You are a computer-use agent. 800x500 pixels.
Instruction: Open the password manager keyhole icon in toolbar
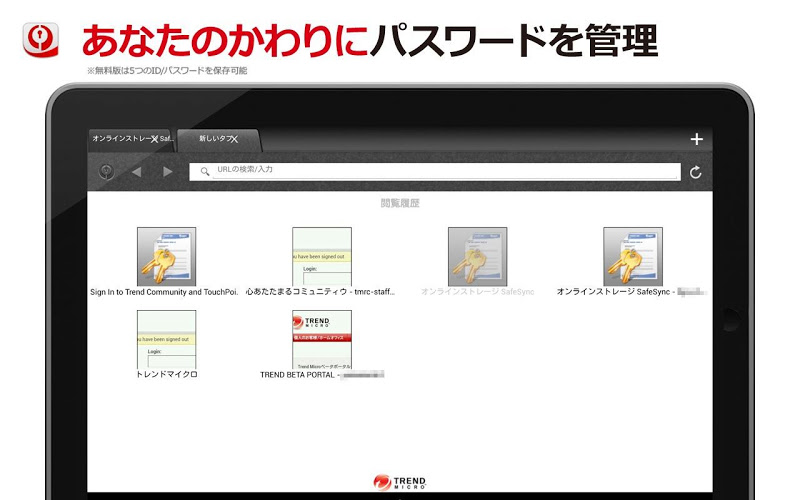(106, 172)
